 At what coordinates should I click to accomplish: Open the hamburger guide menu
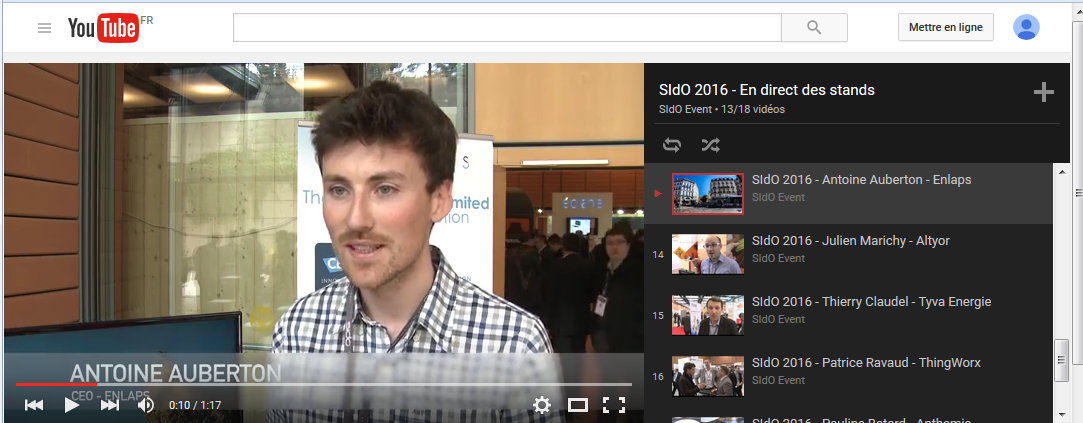click(x=44, y=28)
